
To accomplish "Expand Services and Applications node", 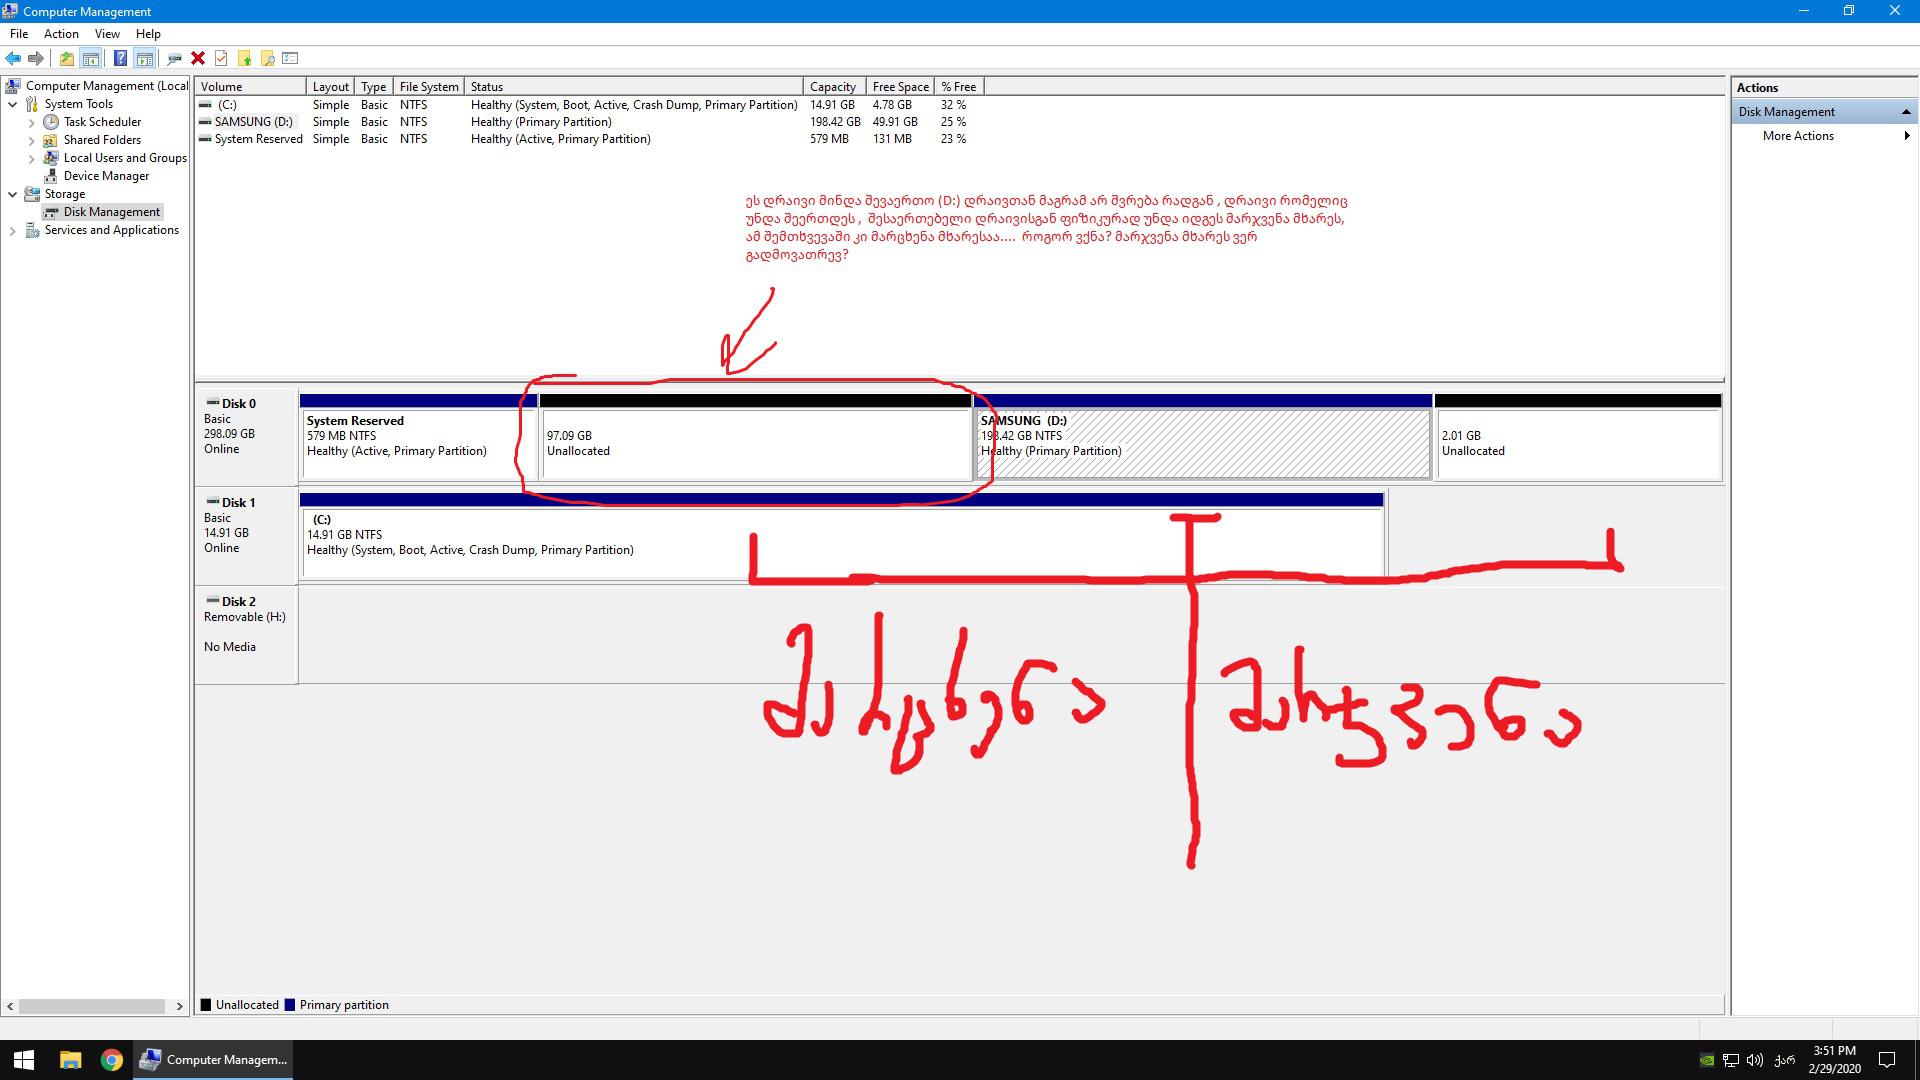I will [x=13, y=230].
